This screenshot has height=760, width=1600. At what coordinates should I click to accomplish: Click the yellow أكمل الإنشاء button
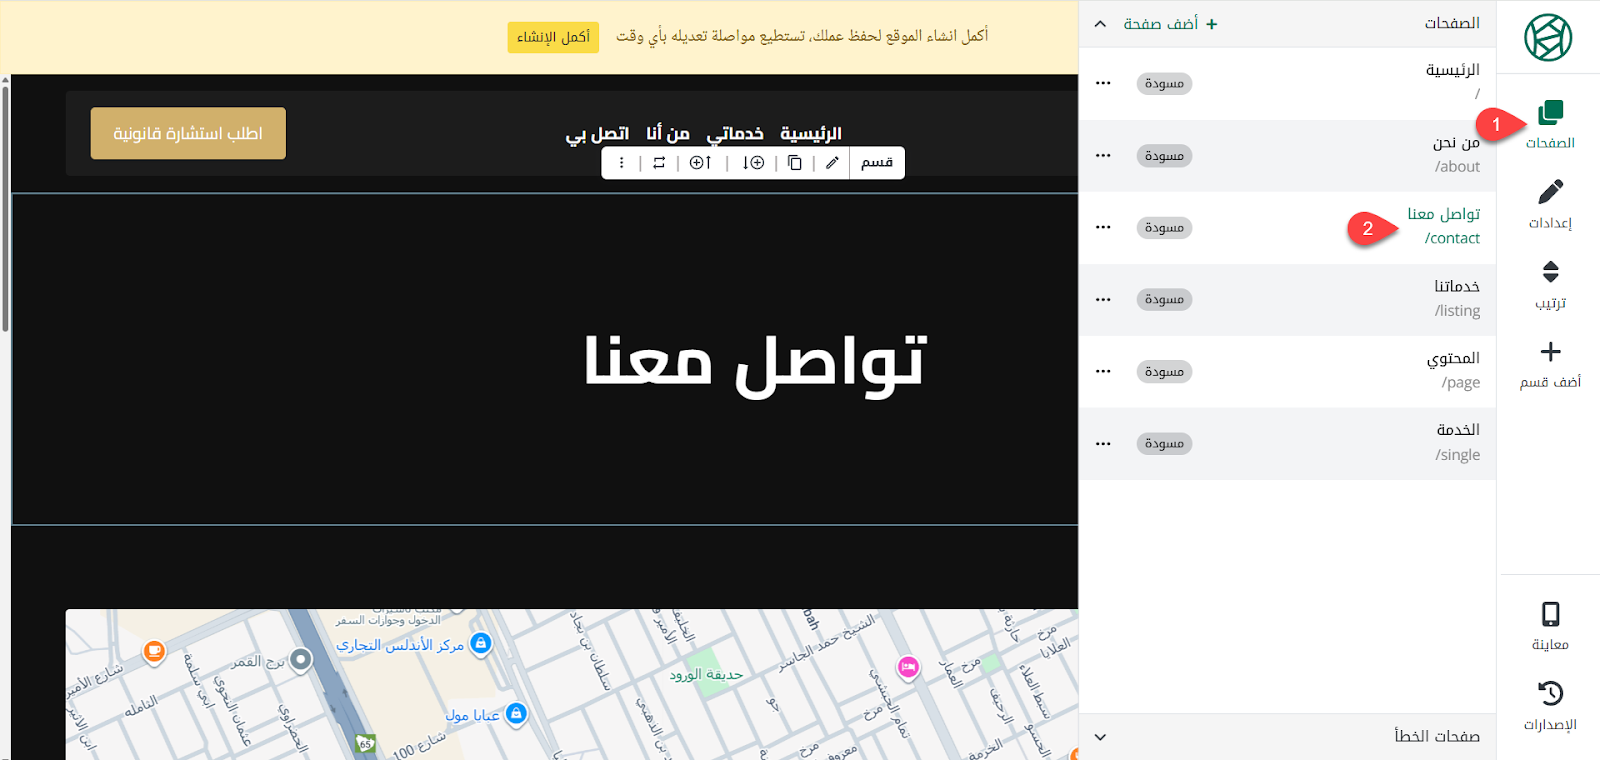click(553, 37)
